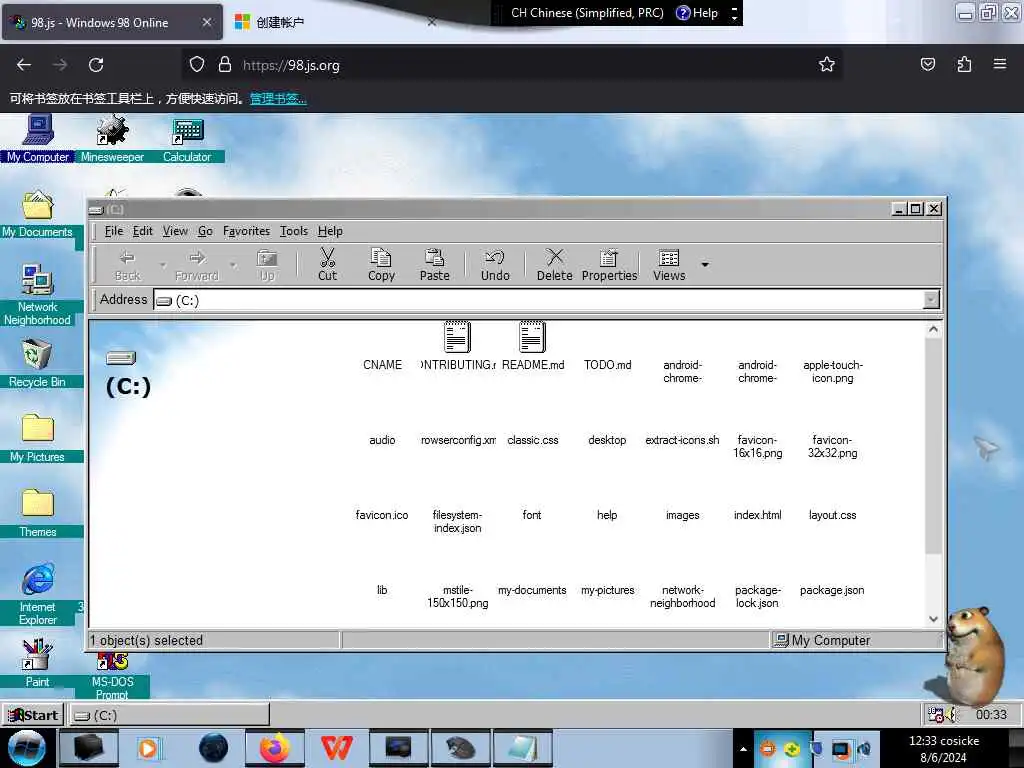
Task: Click the Copy toolbar icon
Action: 381,264
